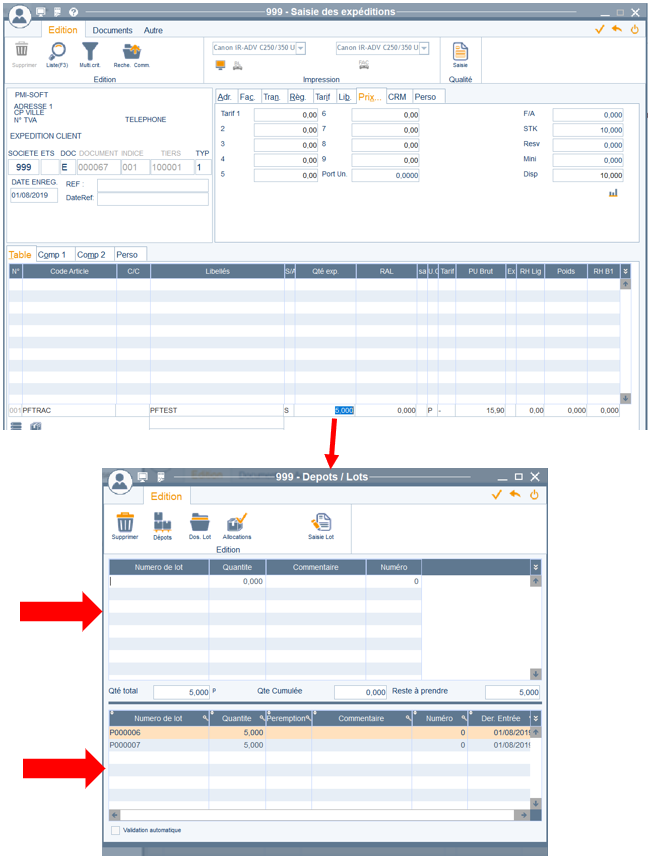The height and width of the screenshot is (863, 652).
Task: Switch to the Adr. tab
Action: coord(224,97)
